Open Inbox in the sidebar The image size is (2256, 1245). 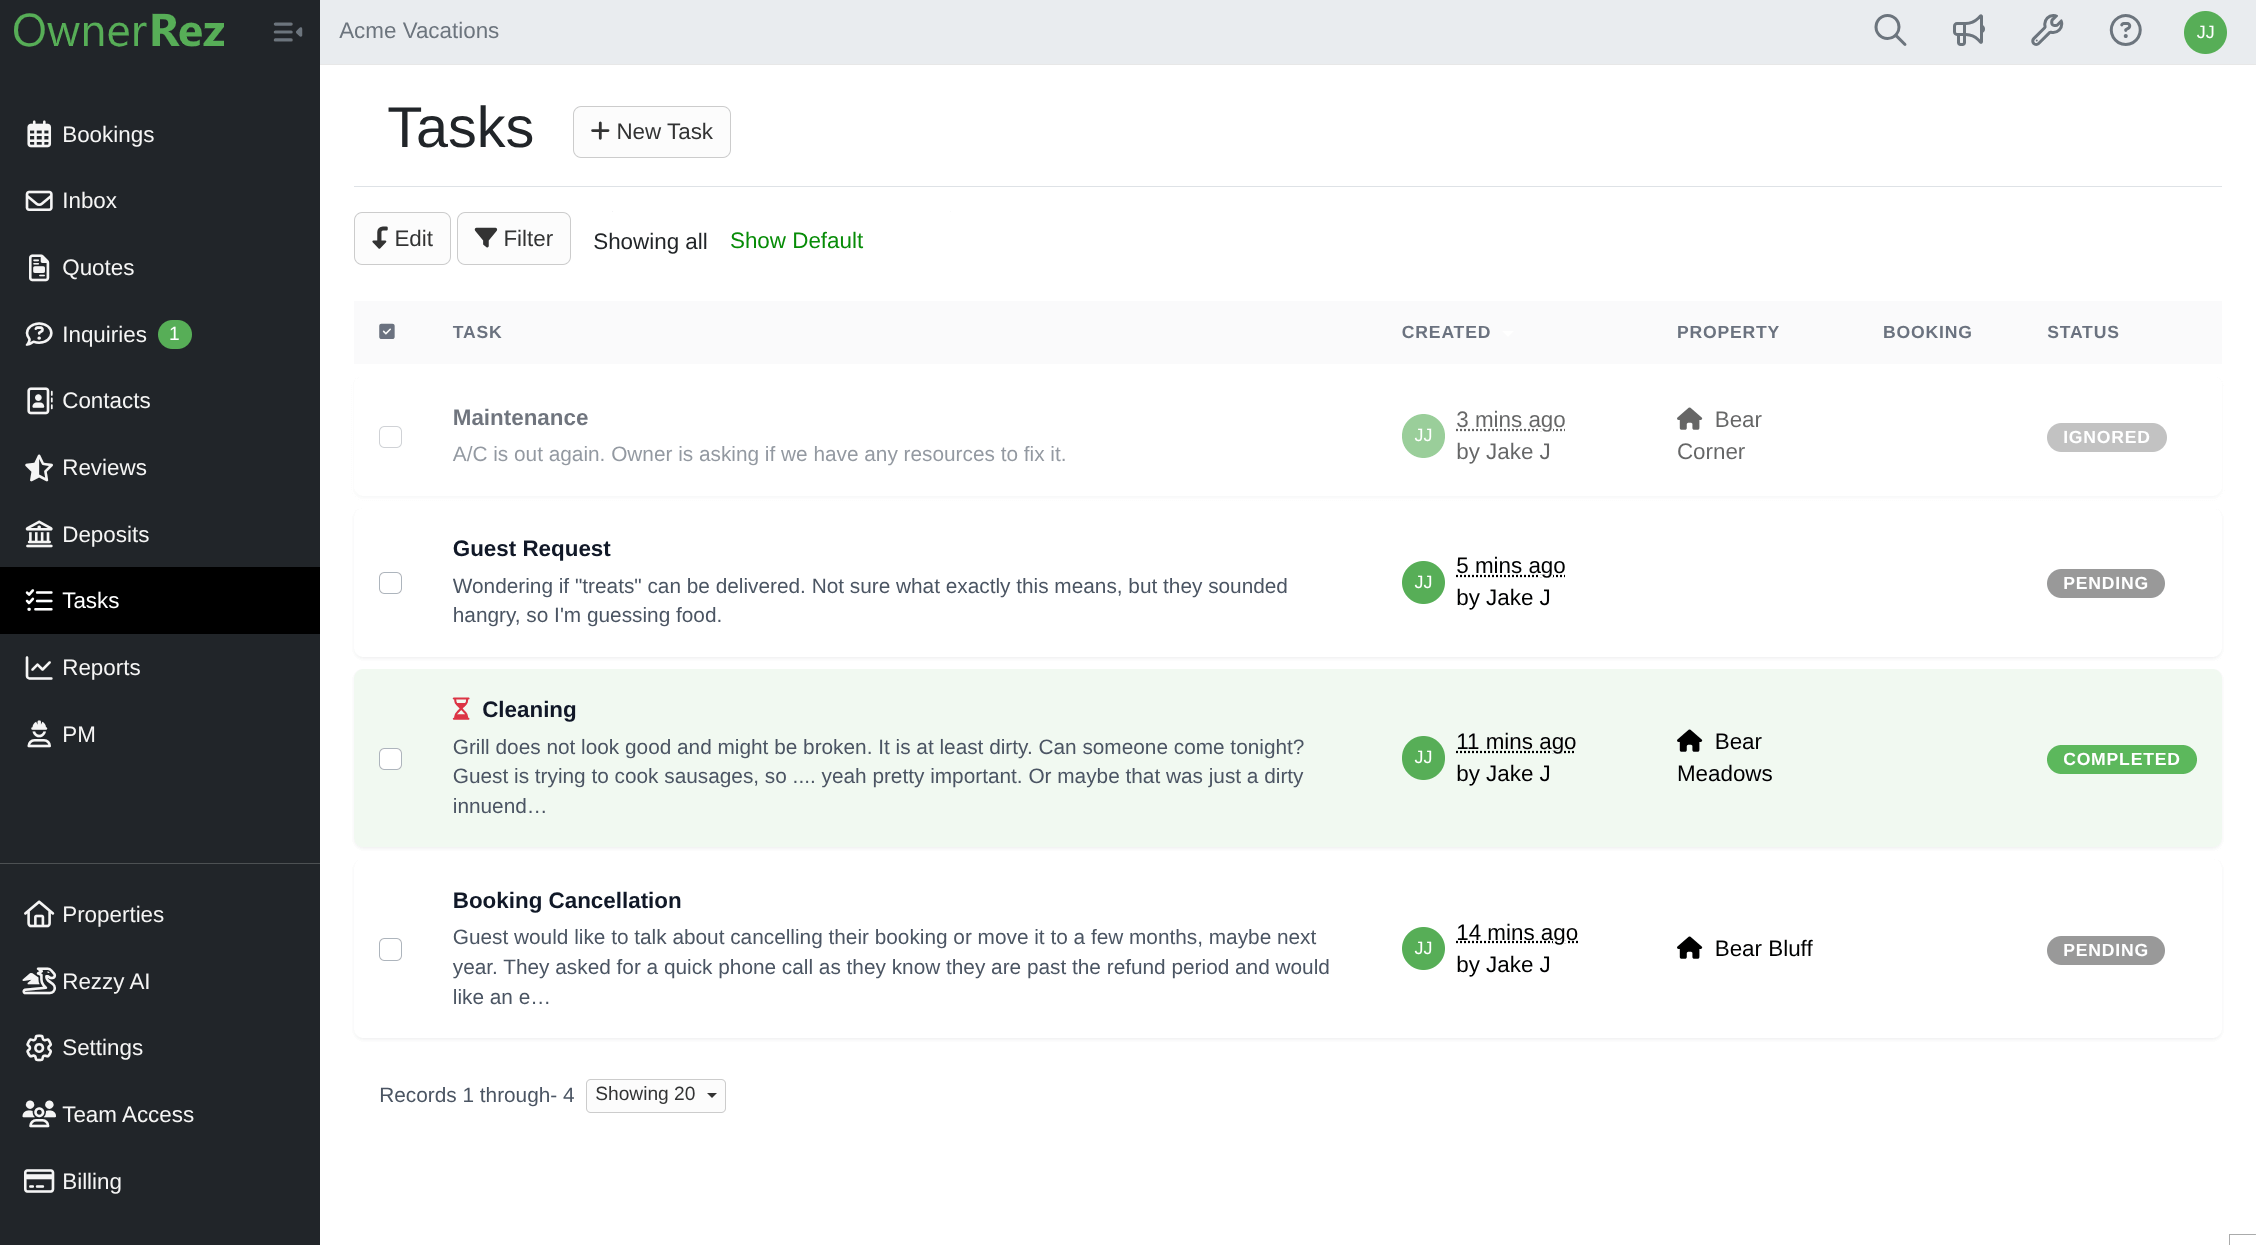click(x=160, y=200)
